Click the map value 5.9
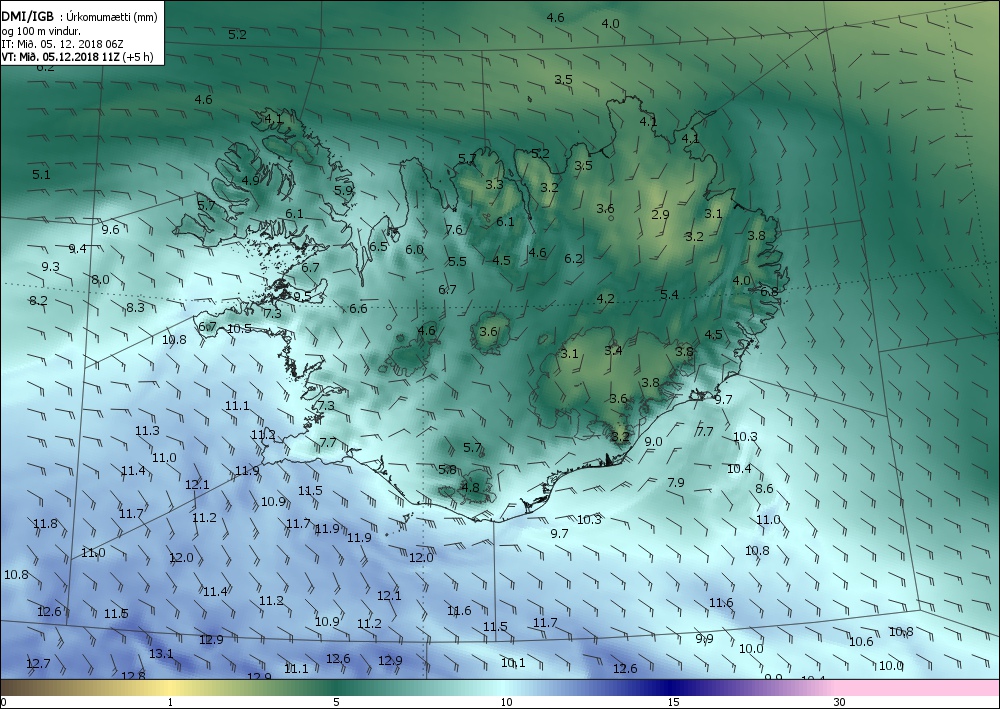The height and width of the screenshot is (709, 1000). point(344,189)
